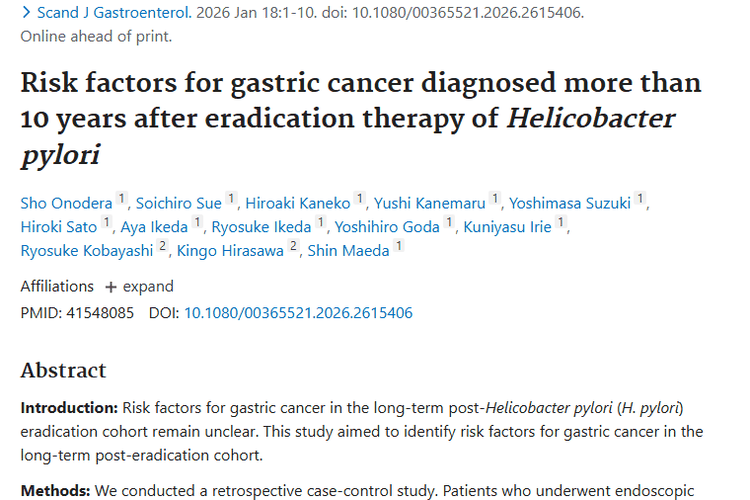Open author Hiroki Sato's link

[x=59, y=227]
